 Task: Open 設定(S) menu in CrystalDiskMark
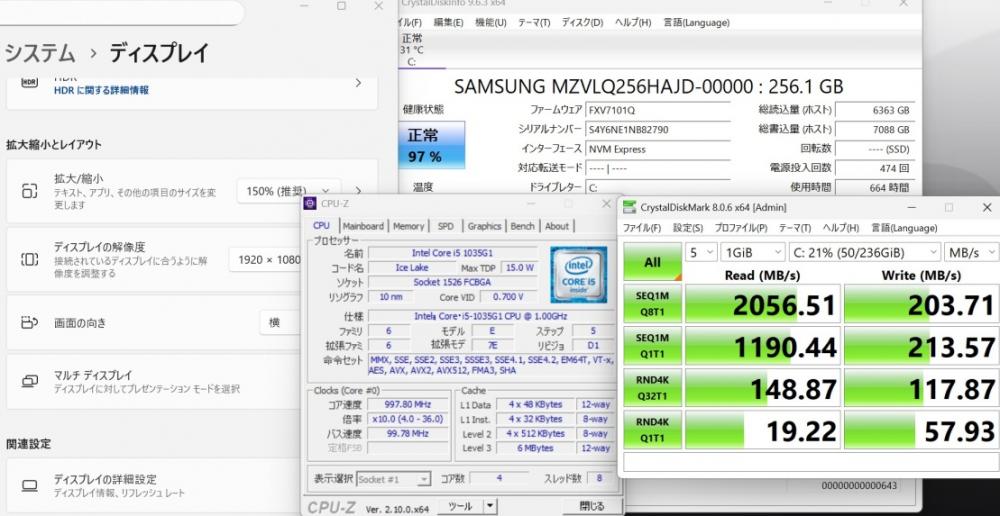(x=688, y=228)
